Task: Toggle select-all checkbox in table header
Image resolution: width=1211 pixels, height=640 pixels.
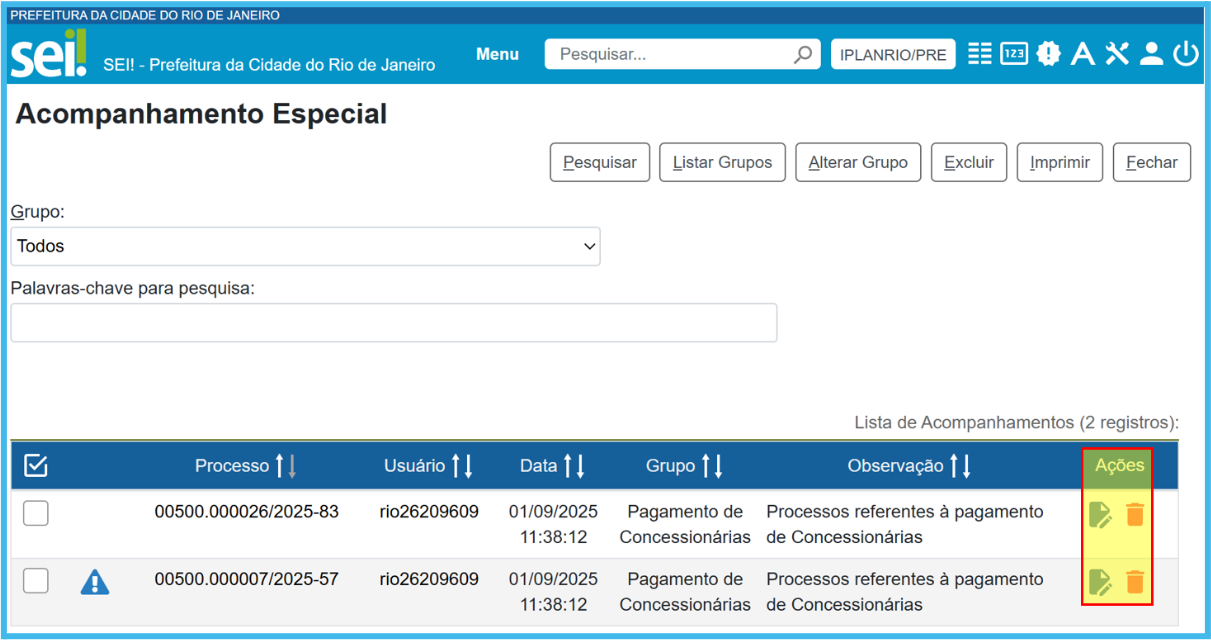Action: (x=36, y=465)
